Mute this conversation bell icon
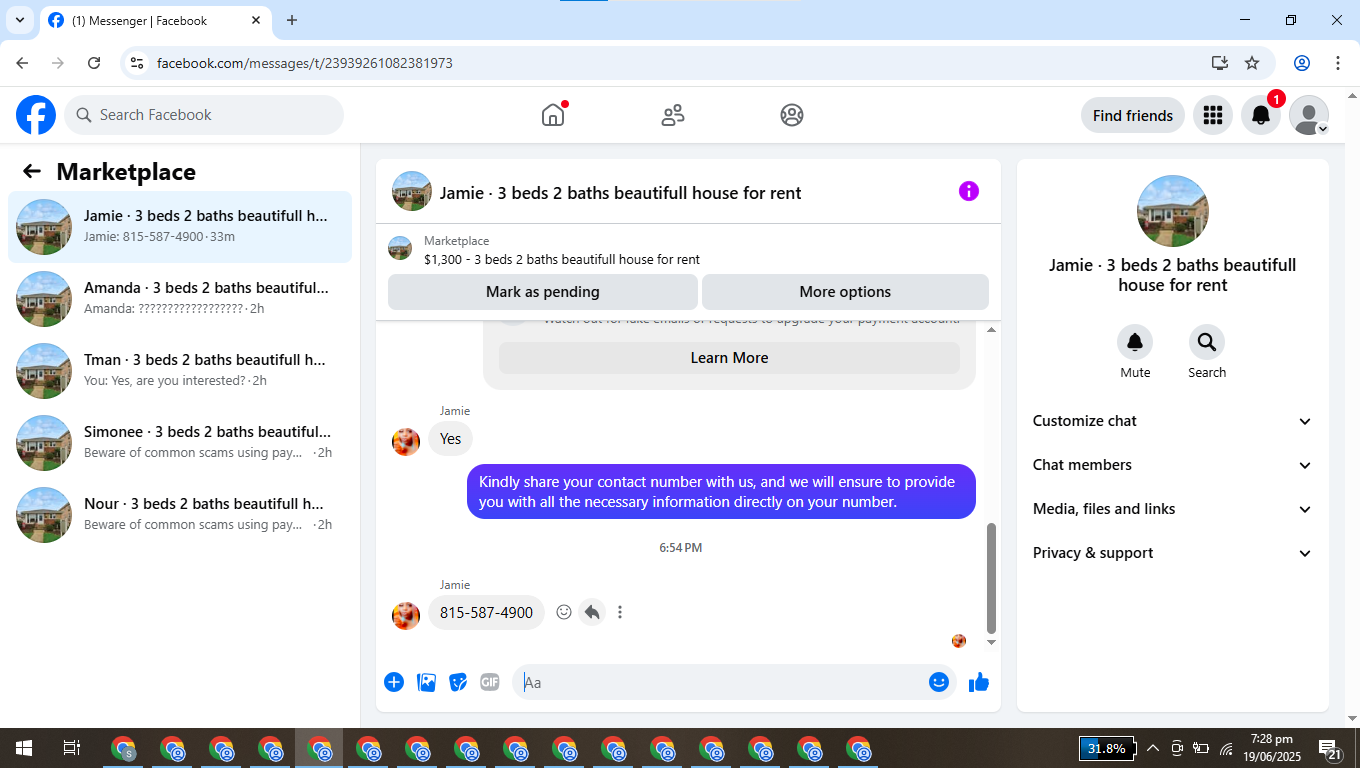1360x768 pixels. (1135, 342)
